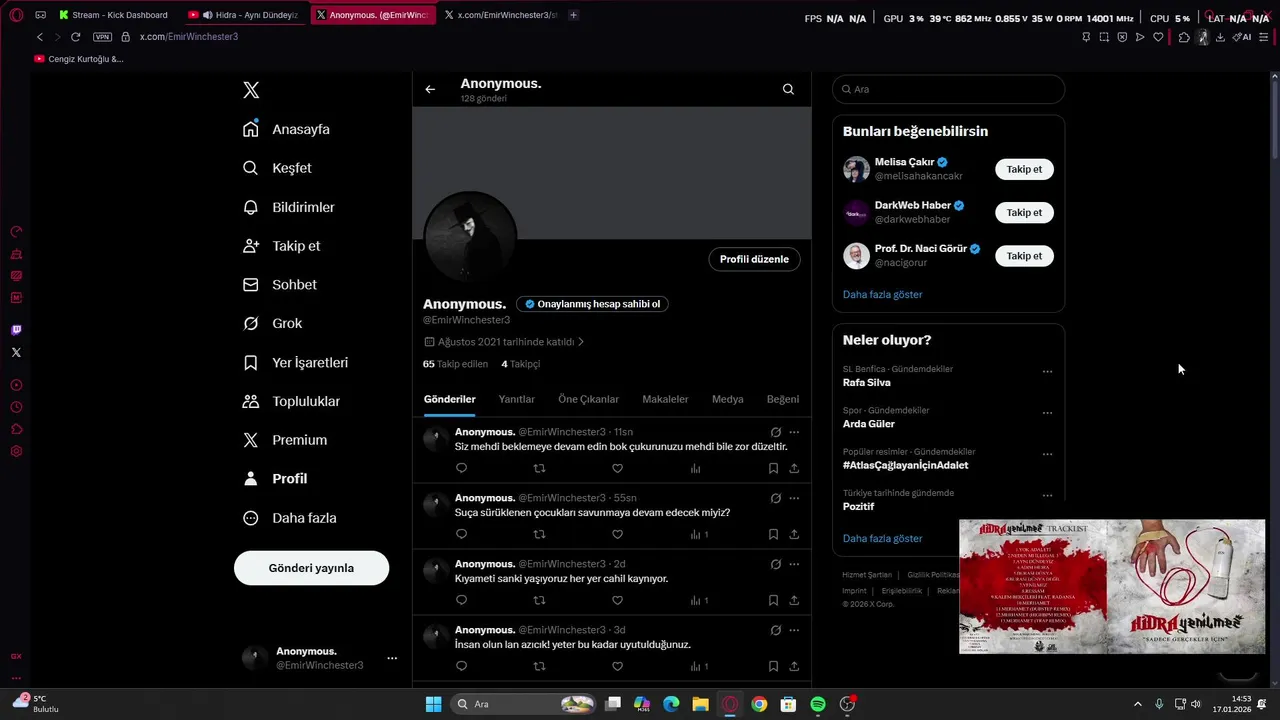Screen dimensions: 1280x720
Task: Click Gönderi yayınla button
Action: point(311,568)
